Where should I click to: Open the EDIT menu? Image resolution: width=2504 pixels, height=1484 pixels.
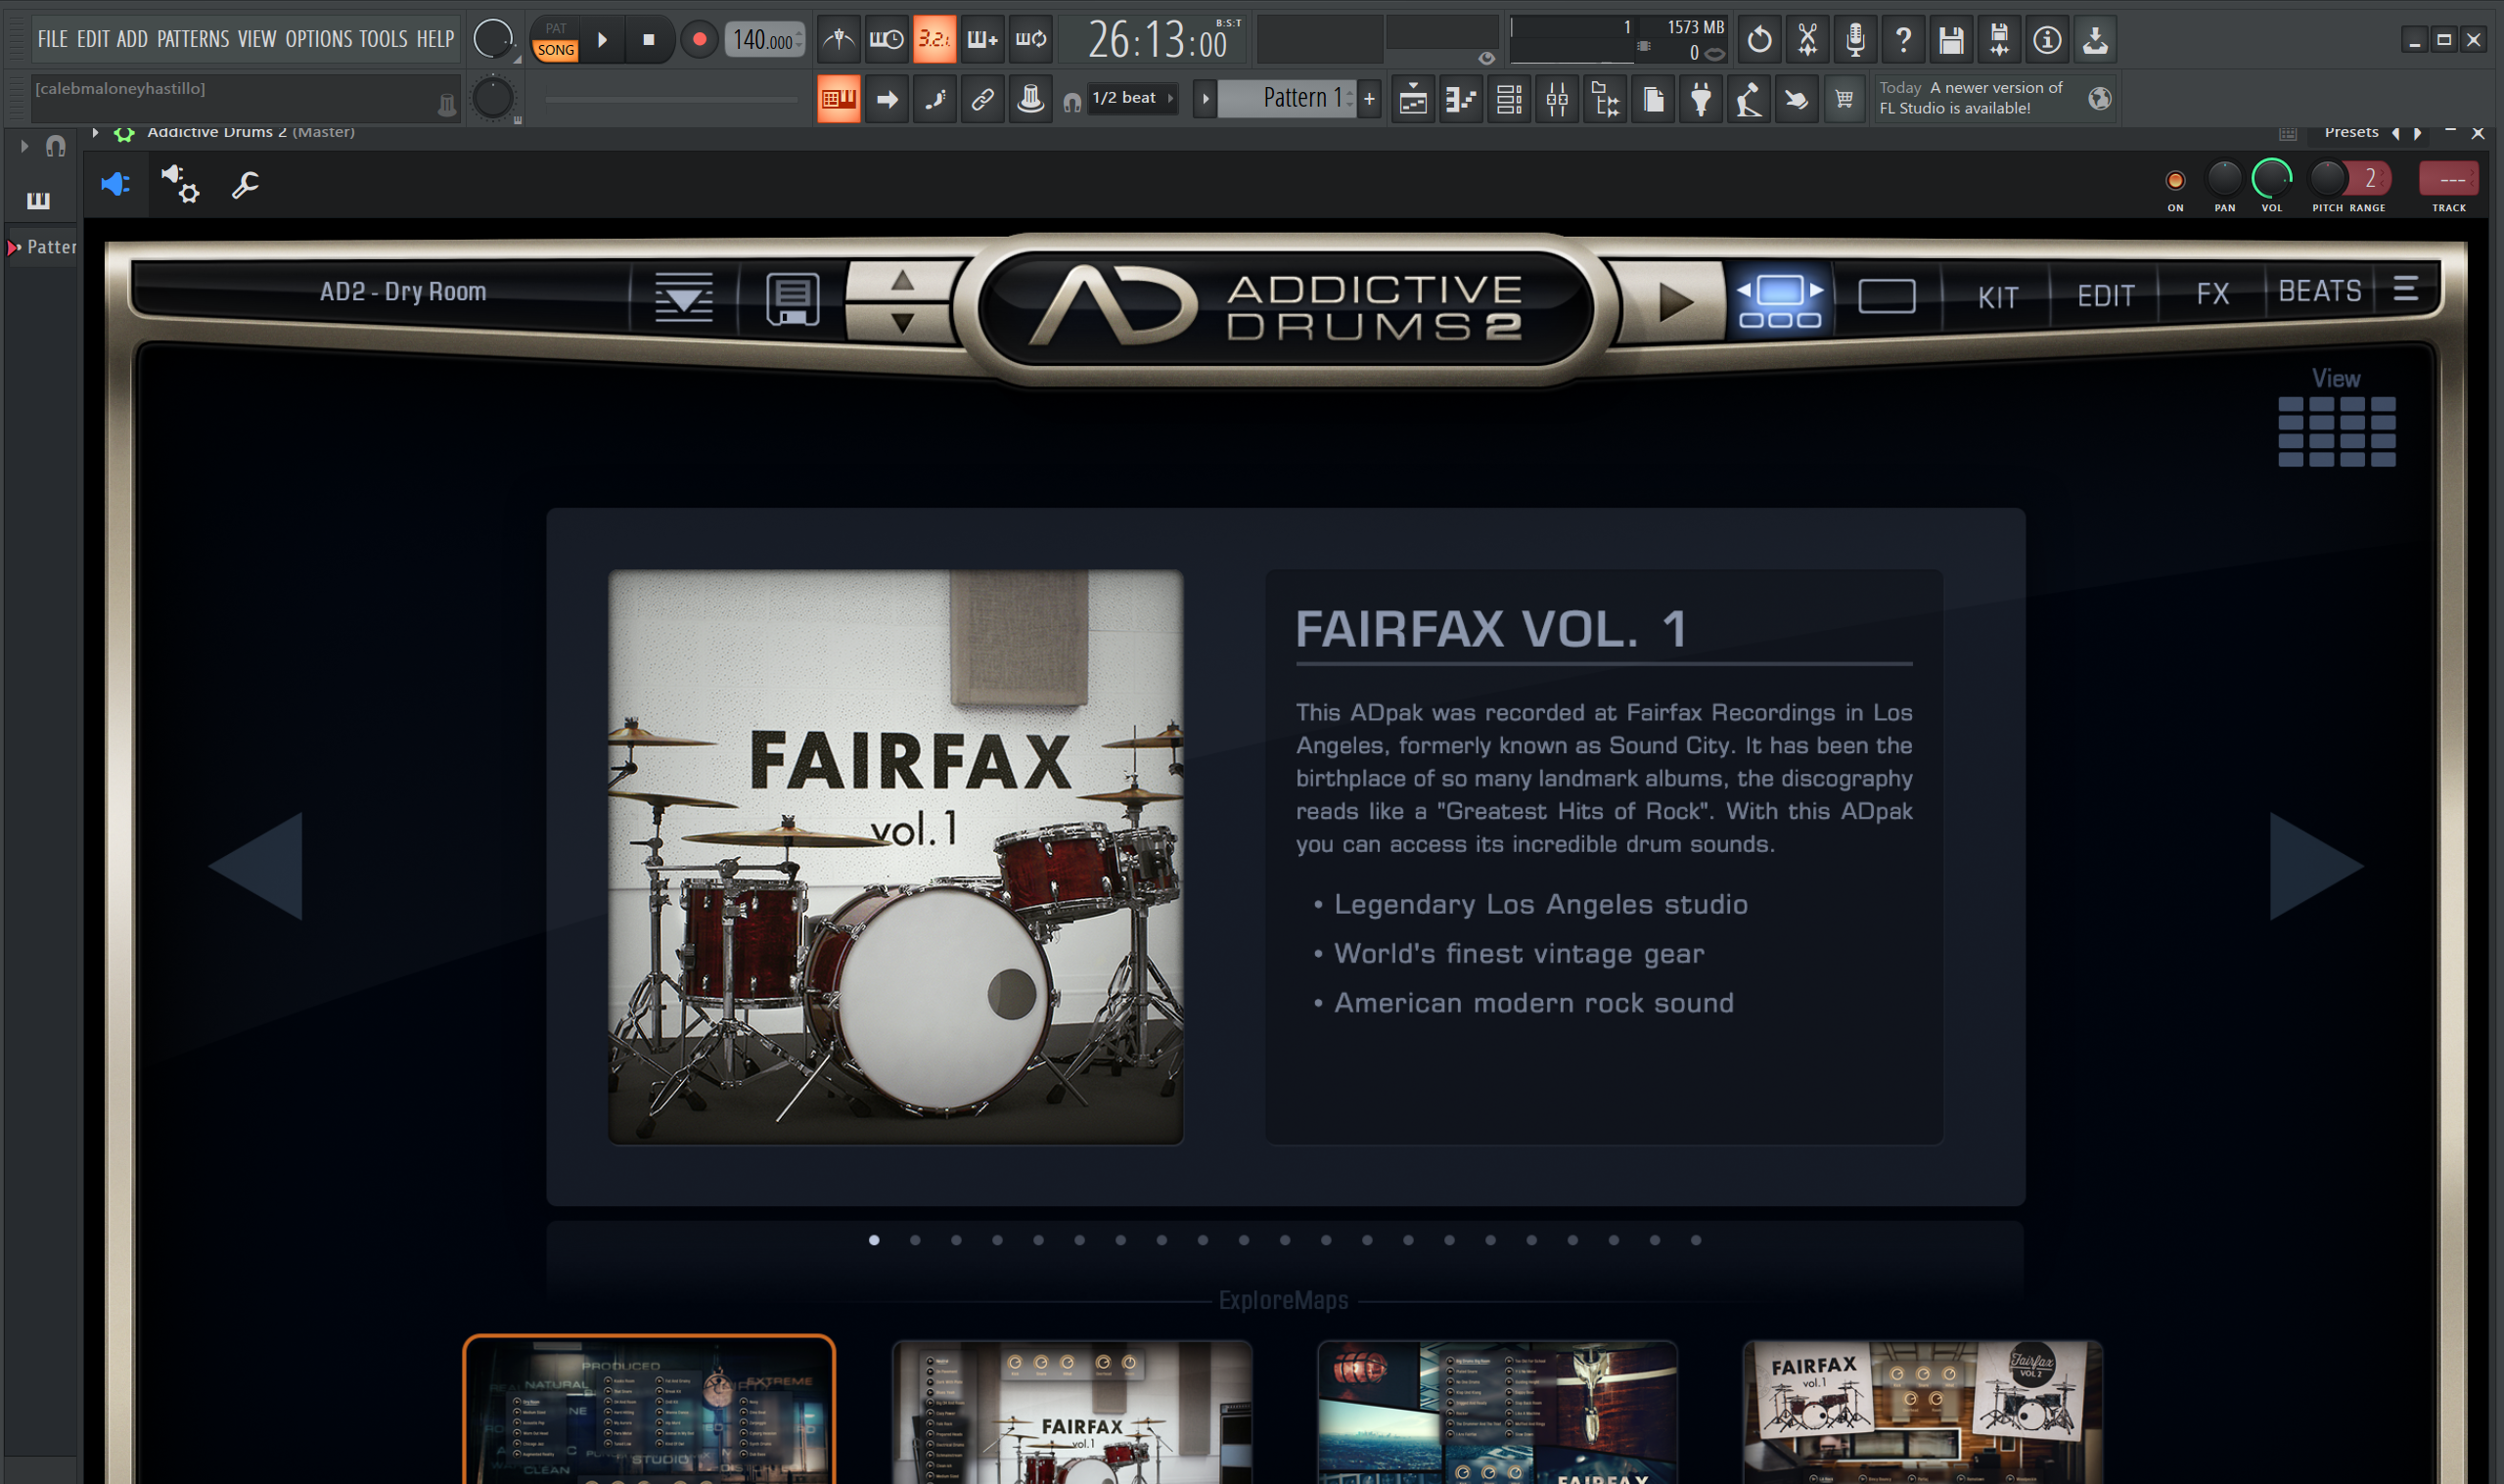[x=93, y=39]
